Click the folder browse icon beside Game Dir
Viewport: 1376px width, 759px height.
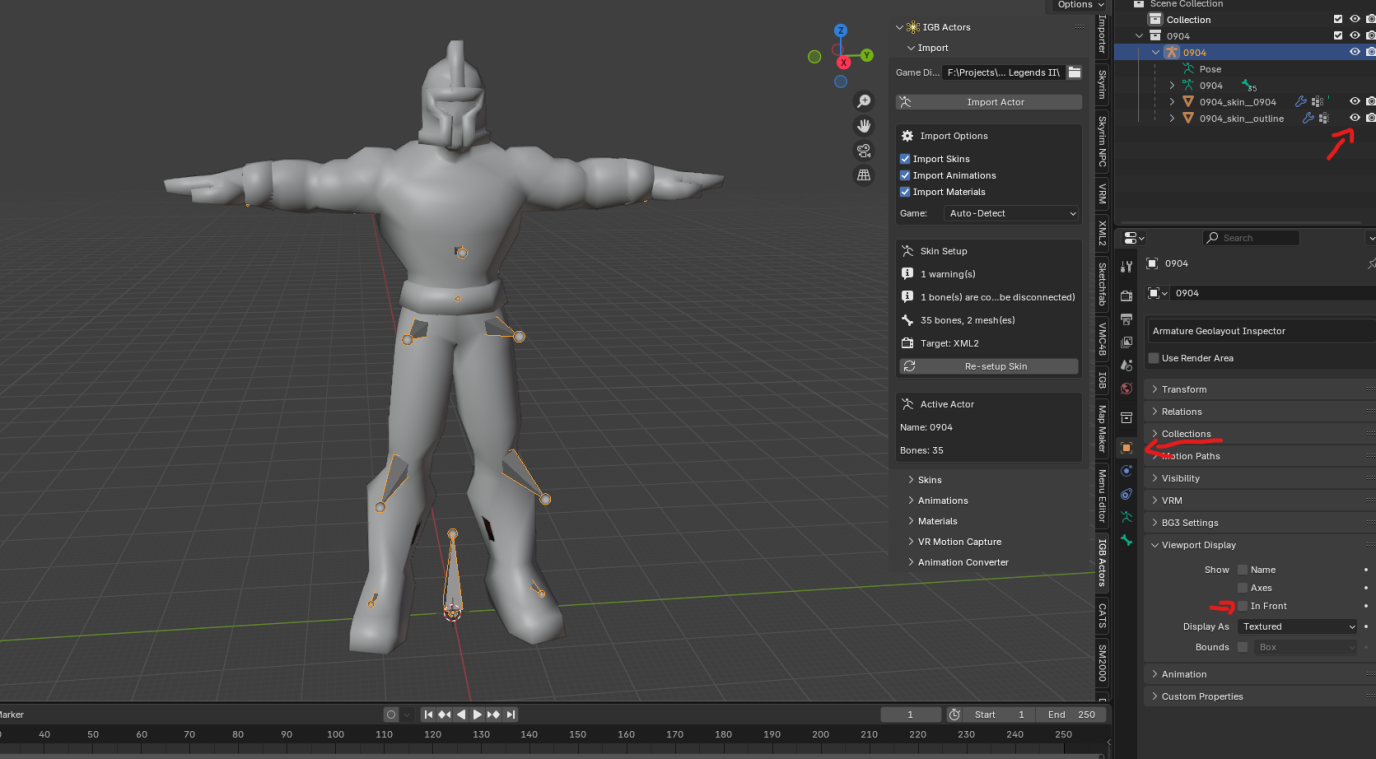click(1074, 72)
